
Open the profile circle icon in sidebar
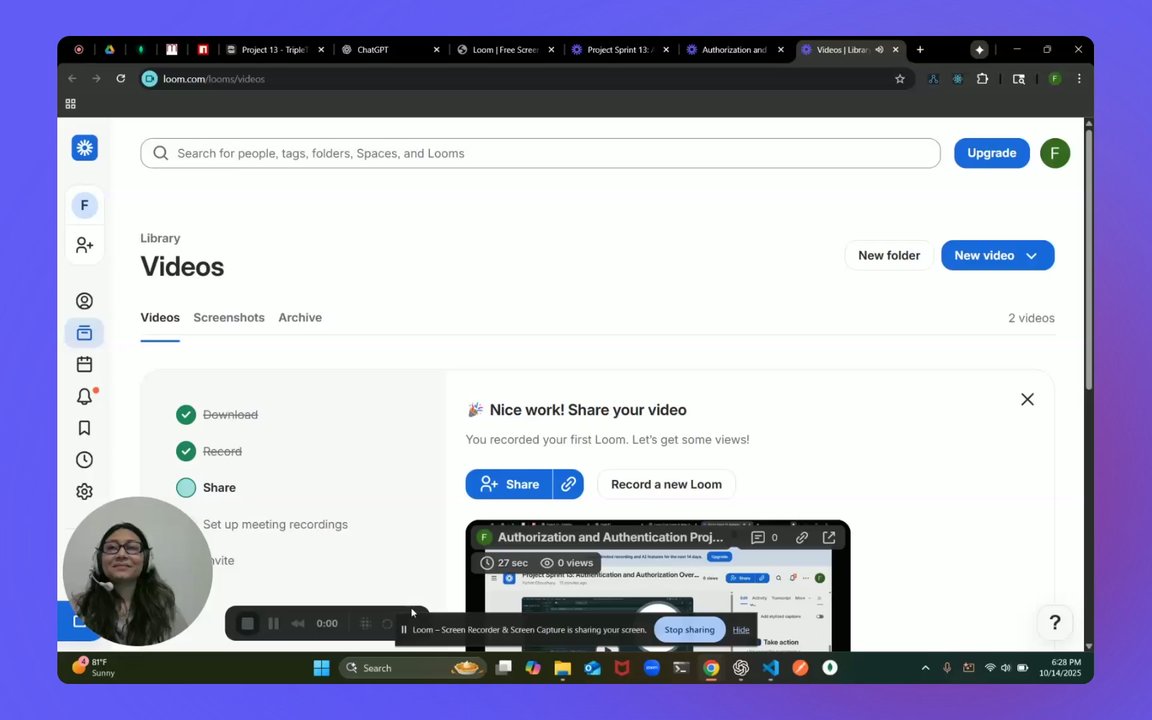pyautogui.click(x=84, y=301)
